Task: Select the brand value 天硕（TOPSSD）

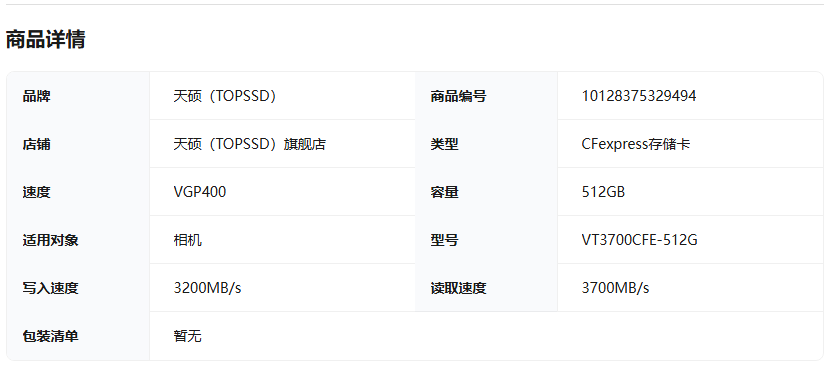Action: click(x=225, y=96)
